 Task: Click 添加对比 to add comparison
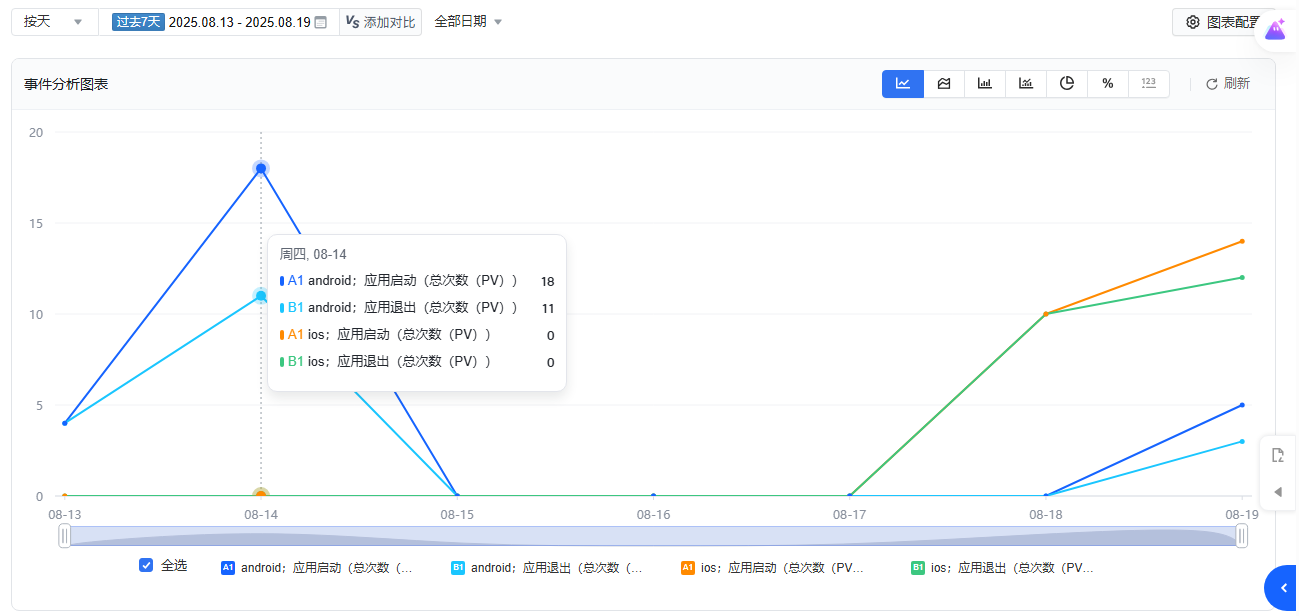pos(381,22)
